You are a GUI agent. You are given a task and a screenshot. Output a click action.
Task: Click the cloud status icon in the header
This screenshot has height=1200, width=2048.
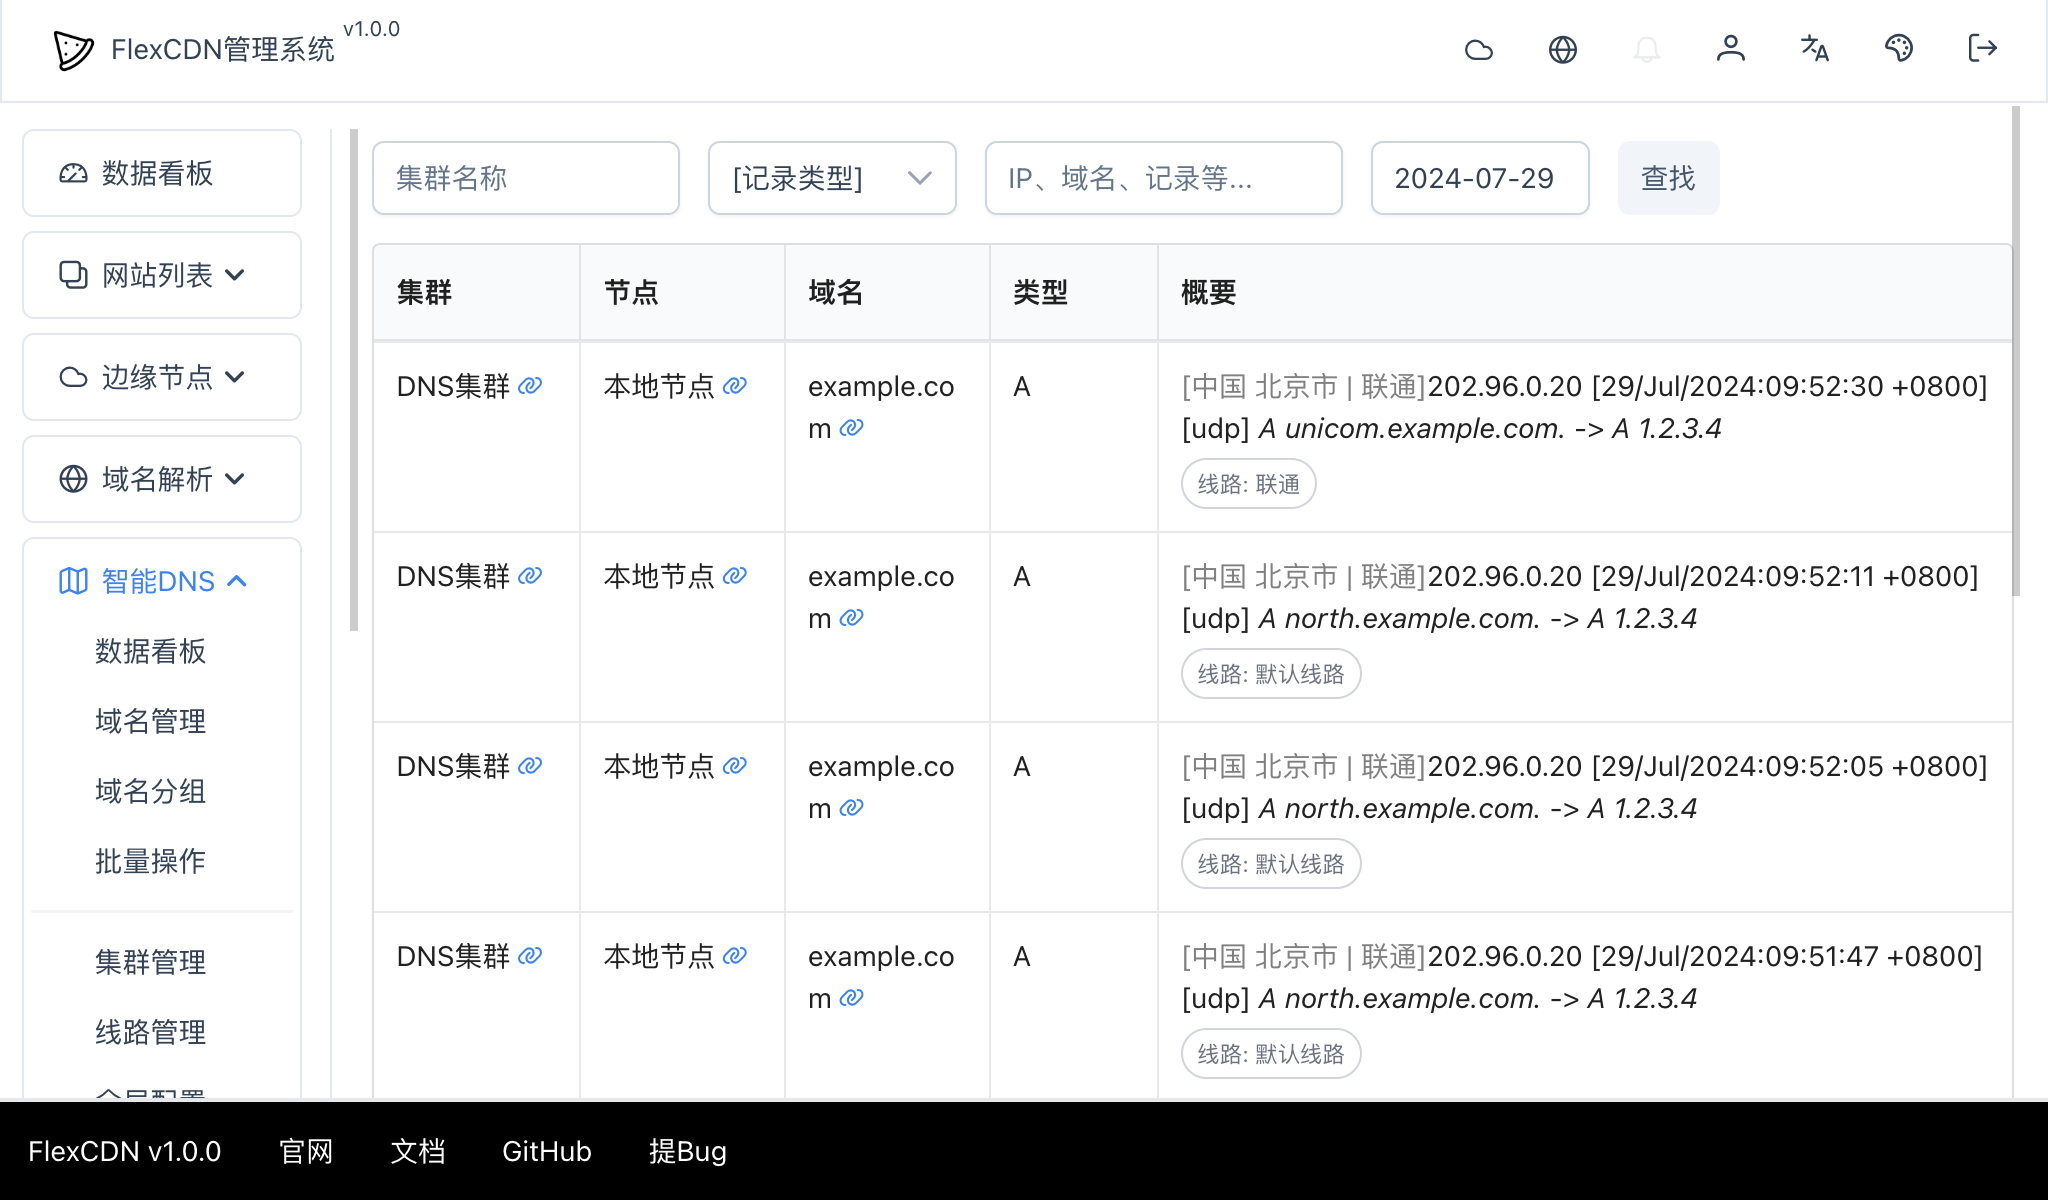tap(1480, 49)
